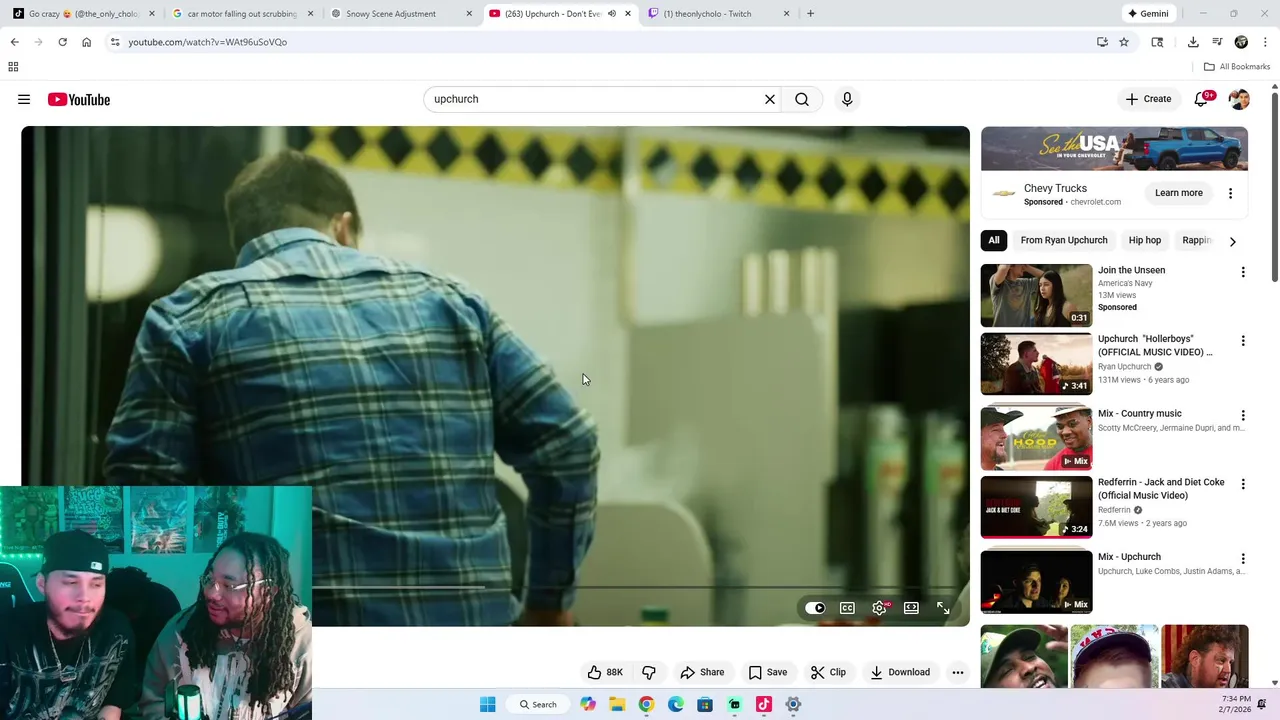Bookmark this page with the star
The image size is (1280, 720).
[x=1124, y=42]
